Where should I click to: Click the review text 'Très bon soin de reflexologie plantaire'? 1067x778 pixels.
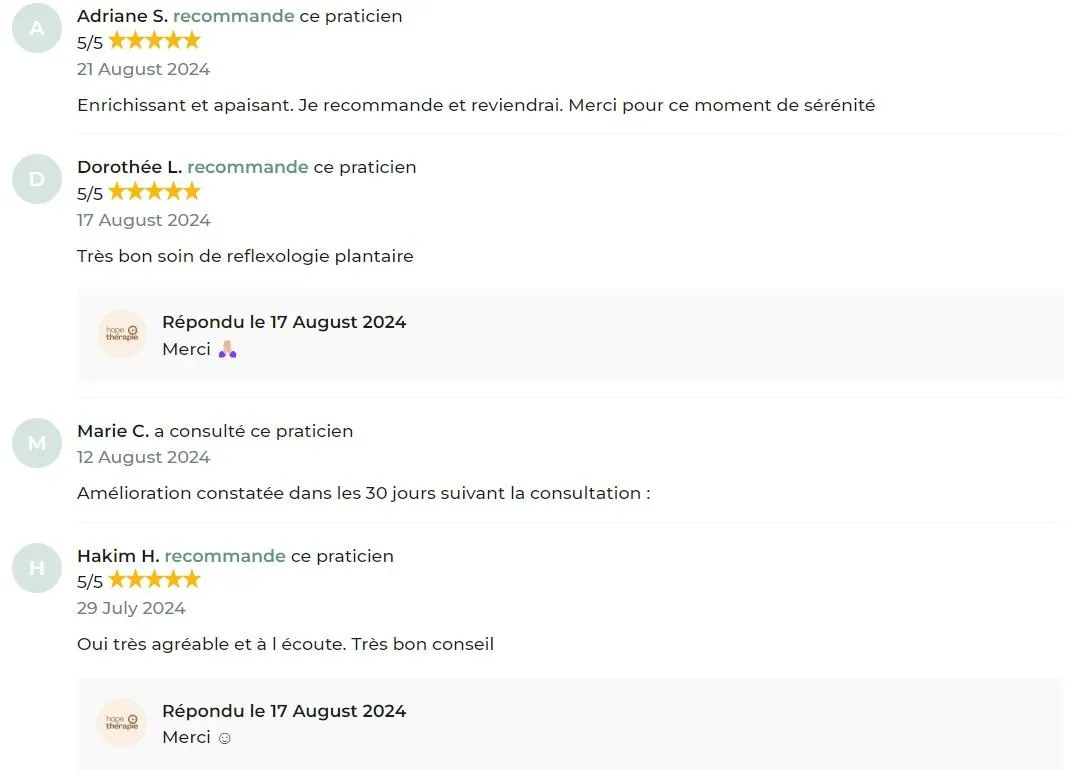click(245, 256)
